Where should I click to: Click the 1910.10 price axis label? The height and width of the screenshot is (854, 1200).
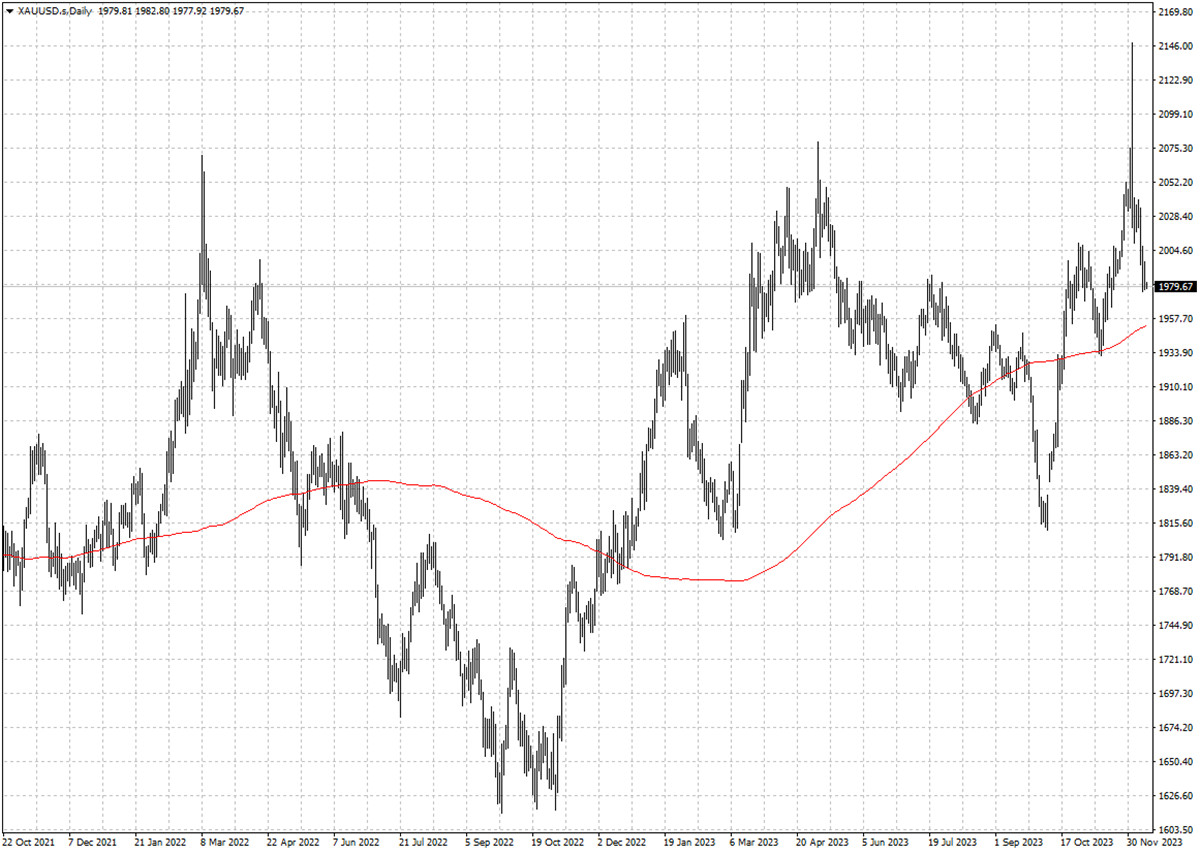pos(1174,387)
